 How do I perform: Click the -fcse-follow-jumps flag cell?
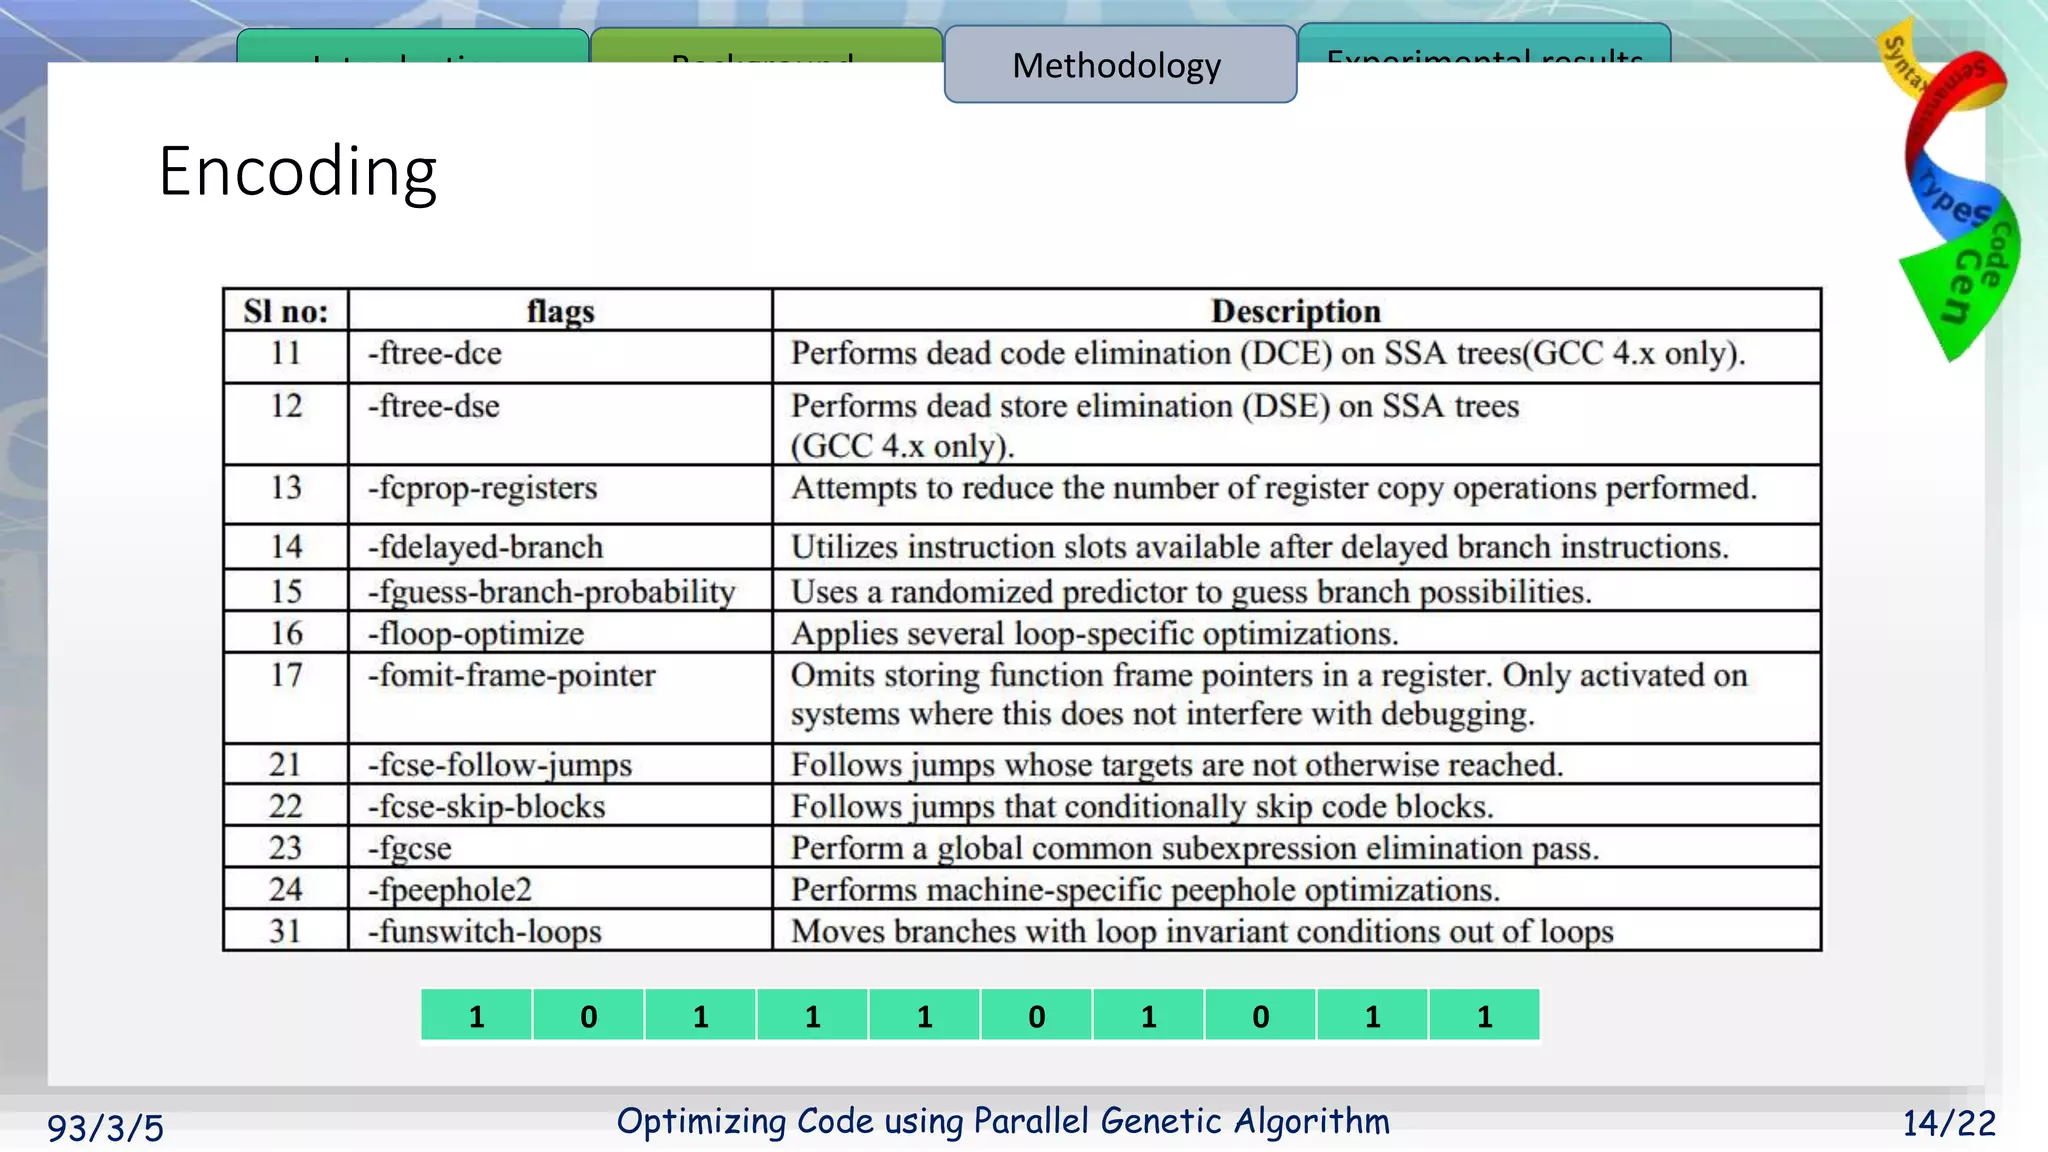[560, 765]
